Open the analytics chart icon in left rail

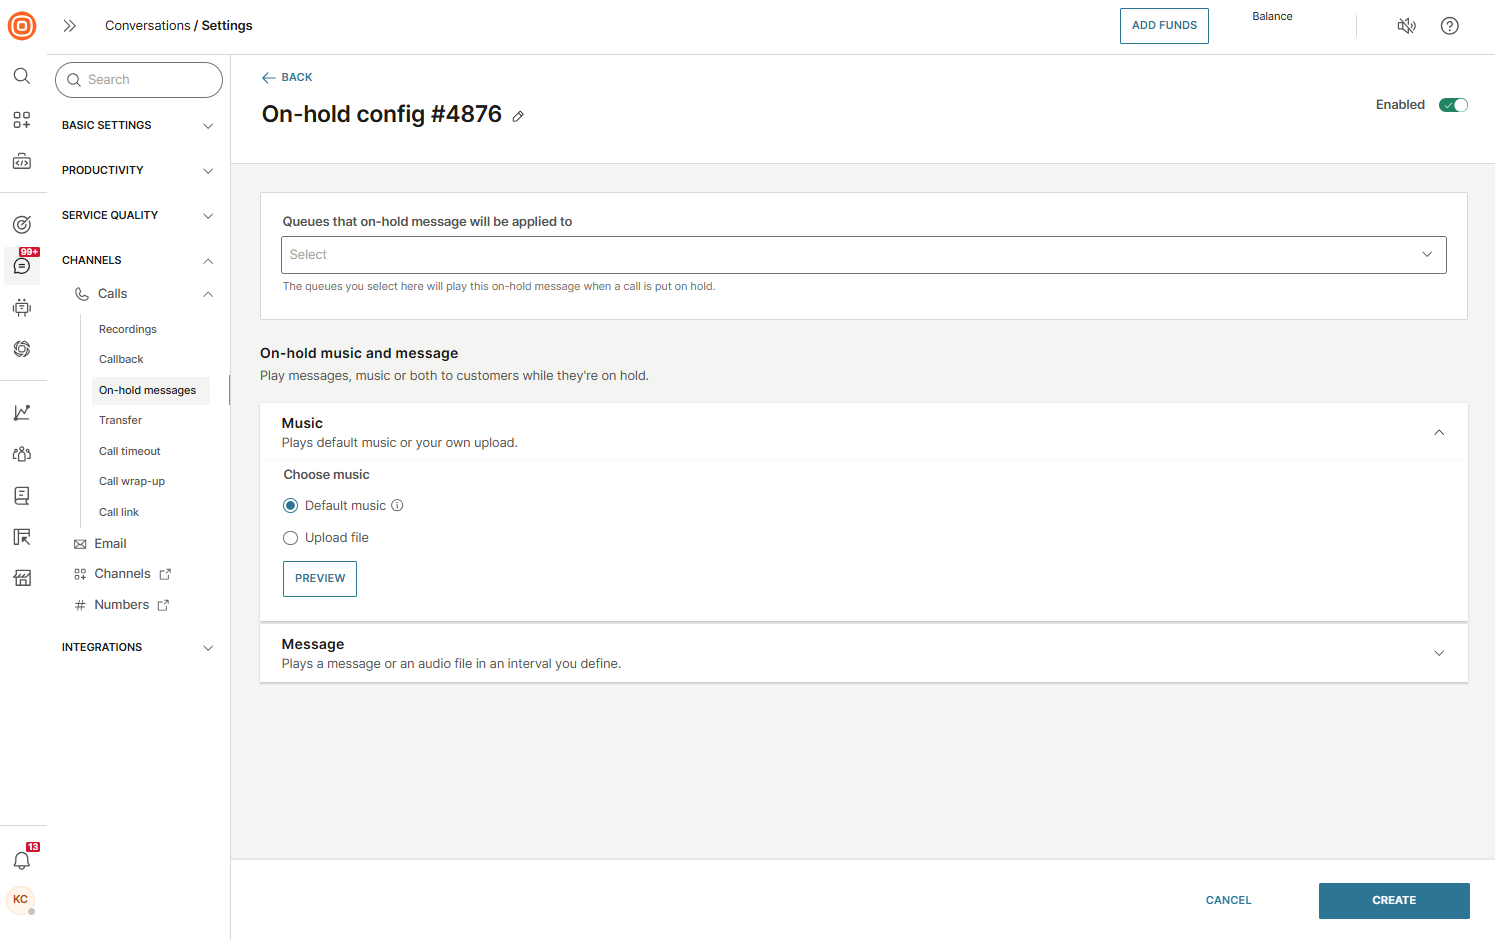(x=22, y=412)
